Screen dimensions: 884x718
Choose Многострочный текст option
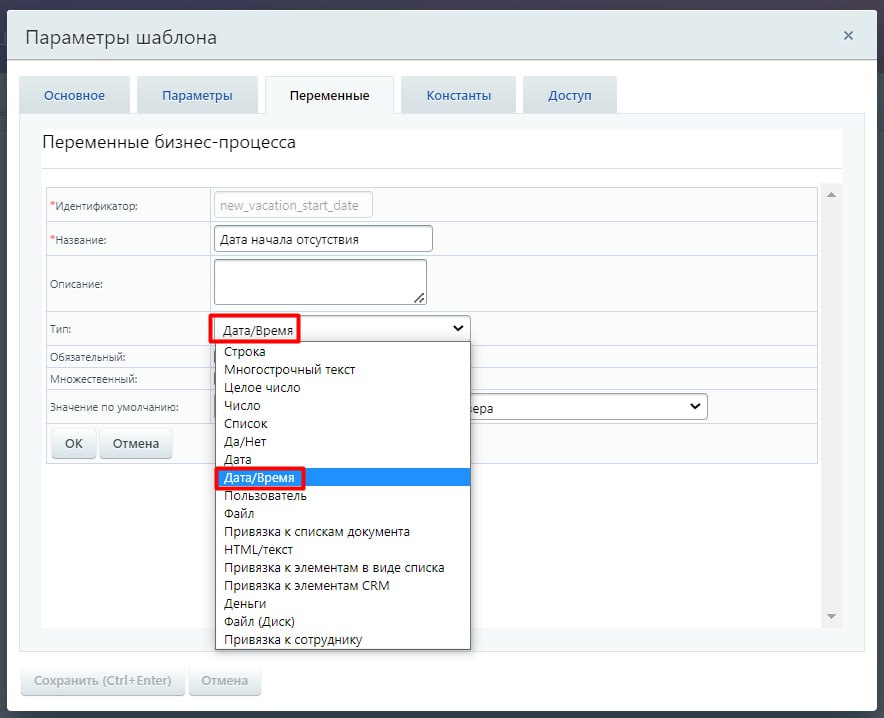click(289, 370)
